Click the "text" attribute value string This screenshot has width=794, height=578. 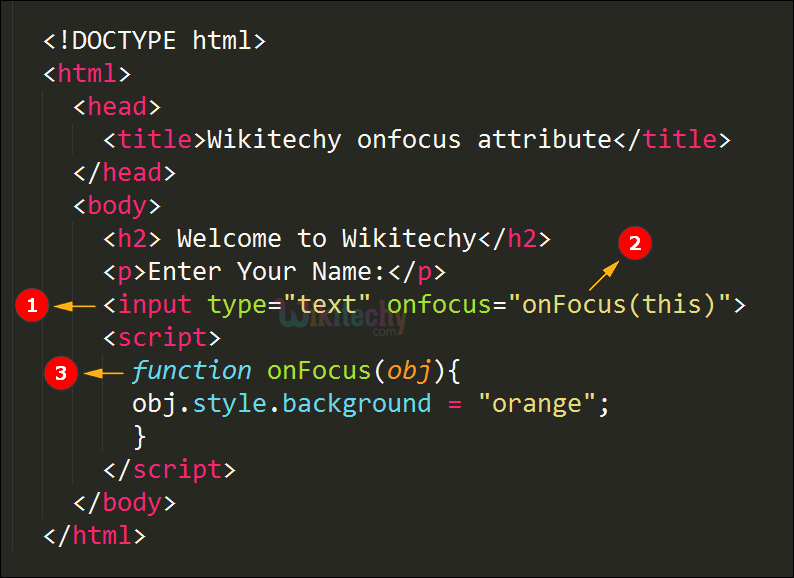tap(327, 304)
